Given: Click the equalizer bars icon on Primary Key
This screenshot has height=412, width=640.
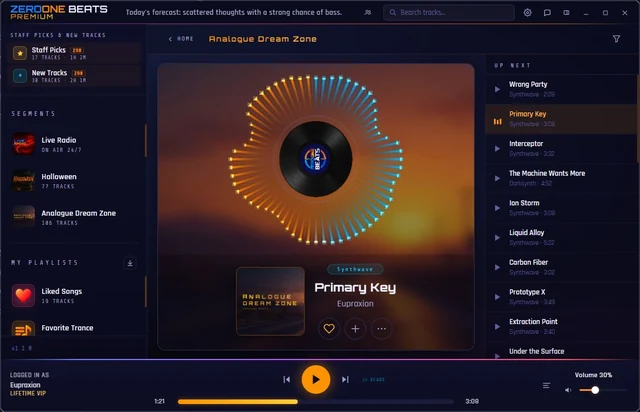Looking at the screenshot, I should (x=498, y=121).
